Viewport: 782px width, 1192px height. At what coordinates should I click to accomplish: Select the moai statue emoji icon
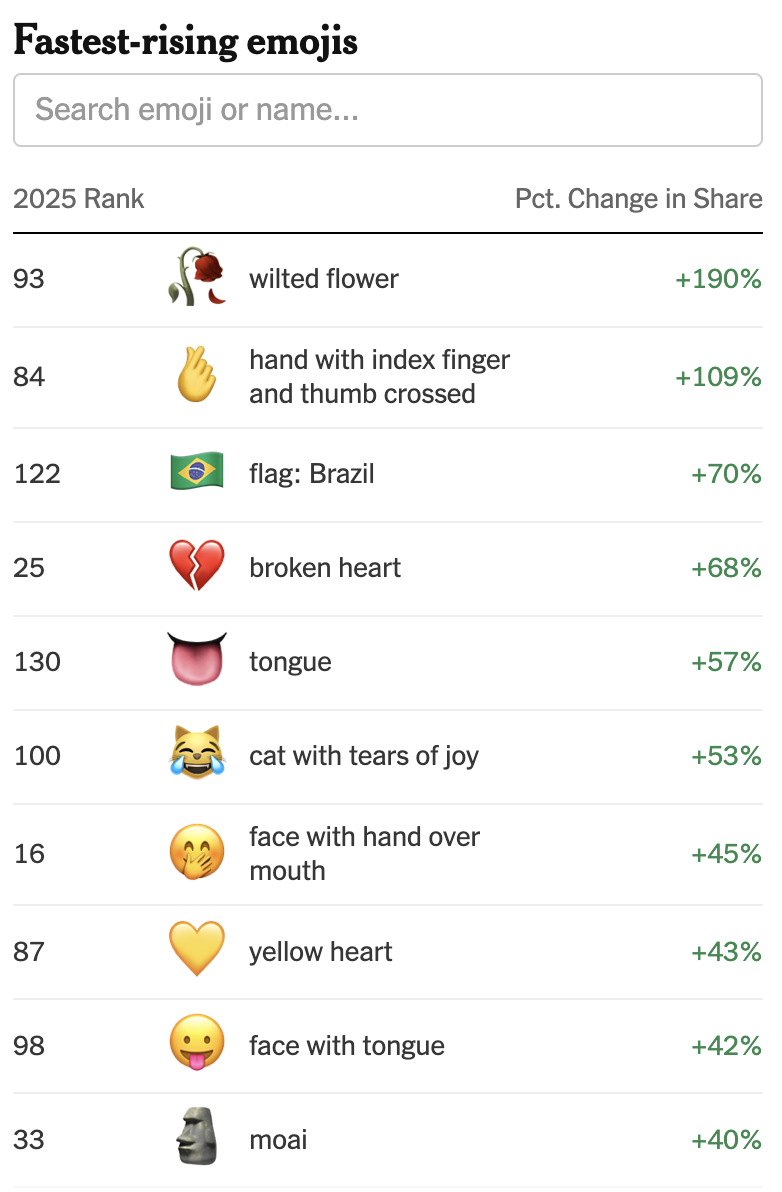click(x=197, y=1137)
